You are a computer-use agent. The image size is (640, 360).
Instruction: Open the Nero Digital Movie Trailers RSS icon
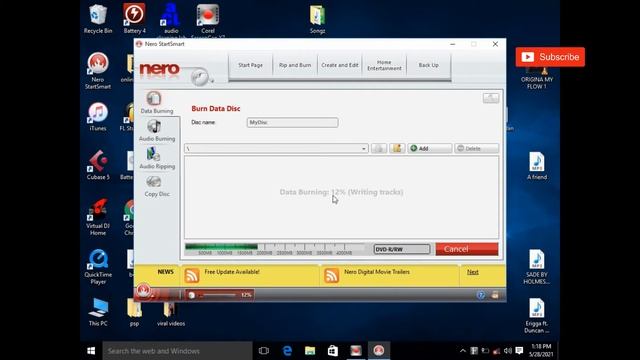[331, 276]
